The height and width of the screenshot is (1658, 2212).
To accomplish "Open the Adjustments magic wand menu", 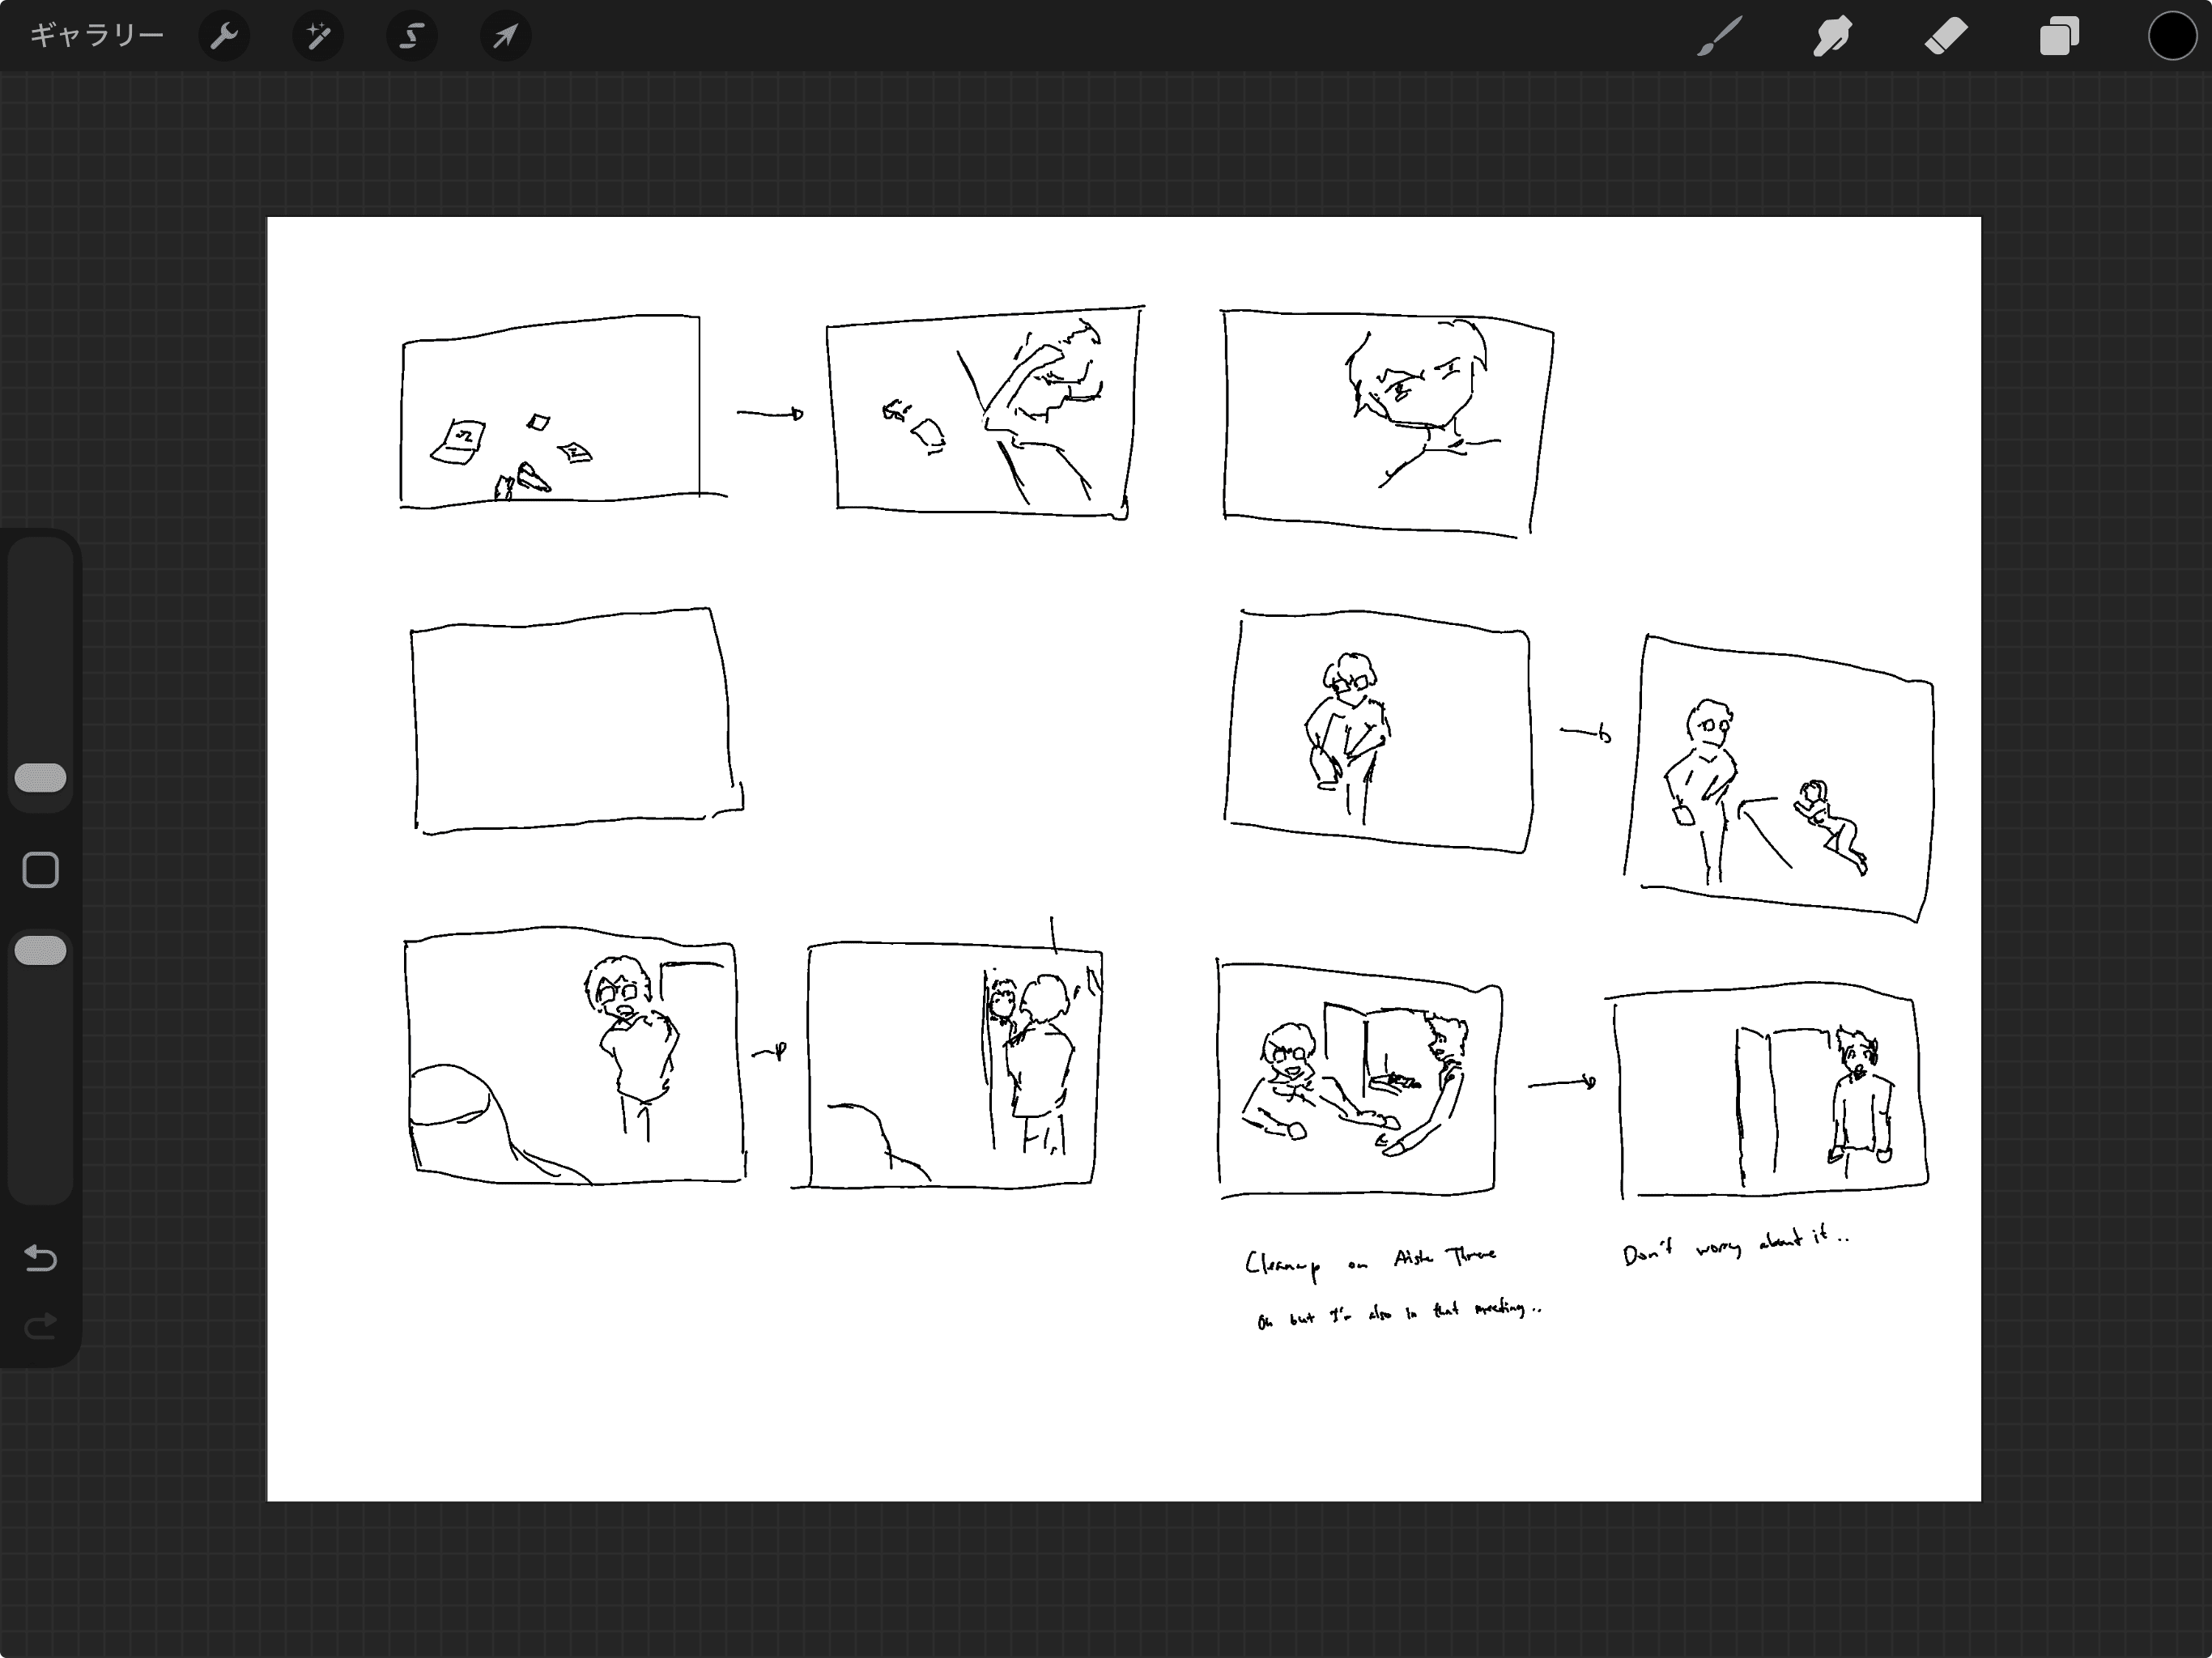I will [318, 37].
